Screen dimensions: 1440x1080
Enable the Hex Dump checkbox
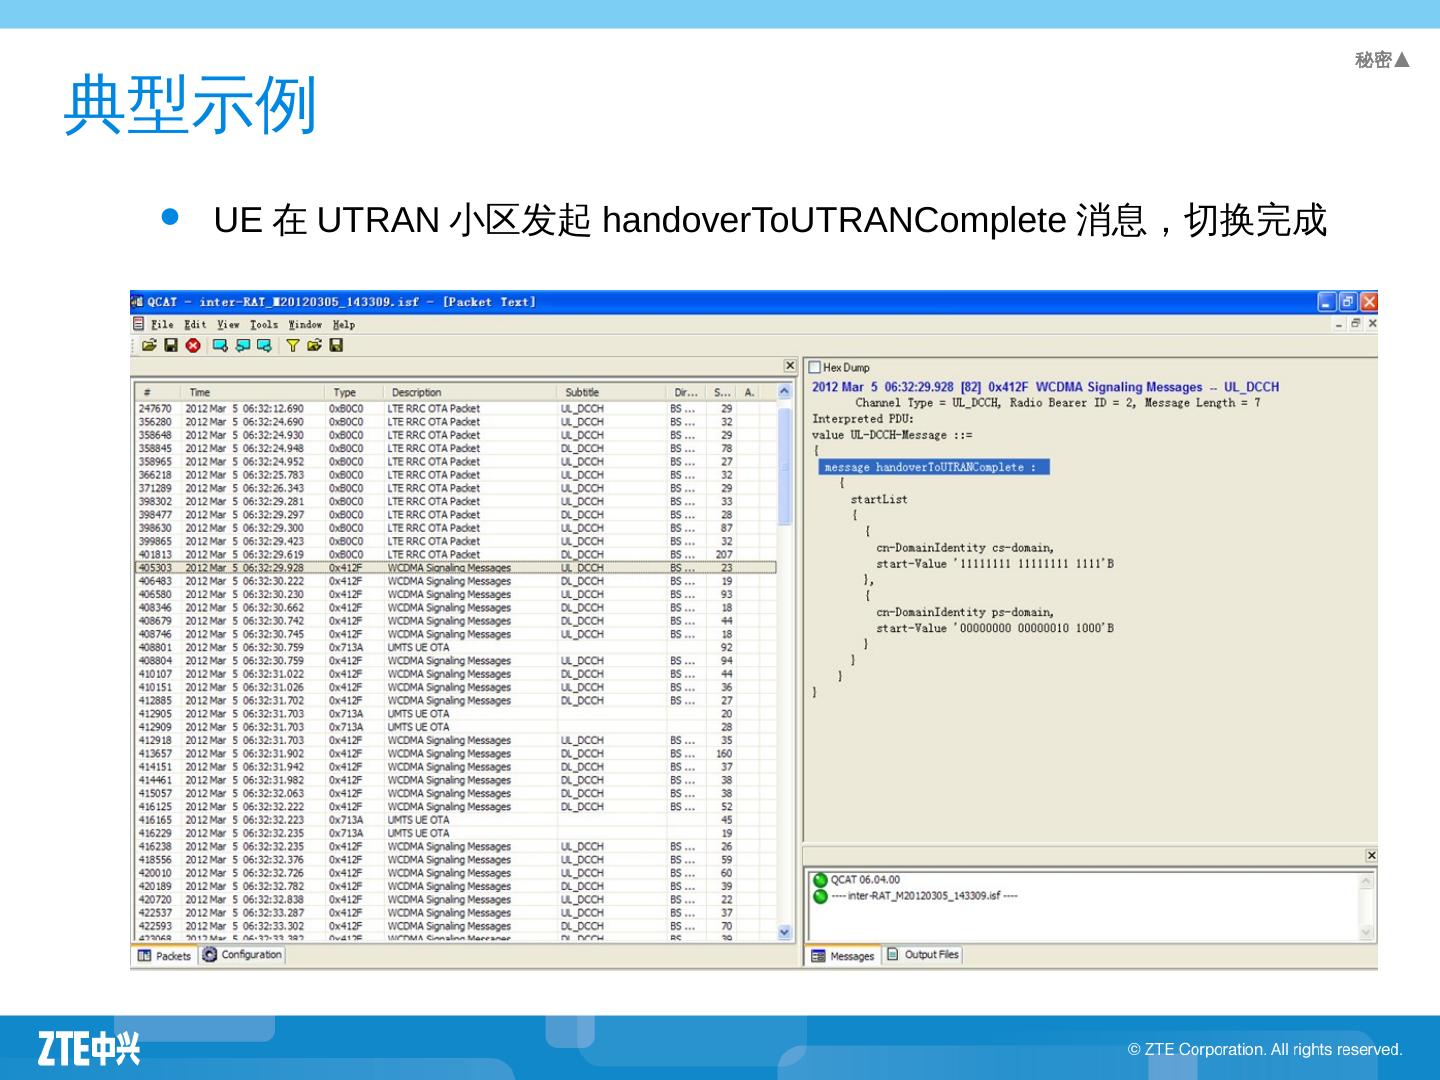click(x=814, y=367)
